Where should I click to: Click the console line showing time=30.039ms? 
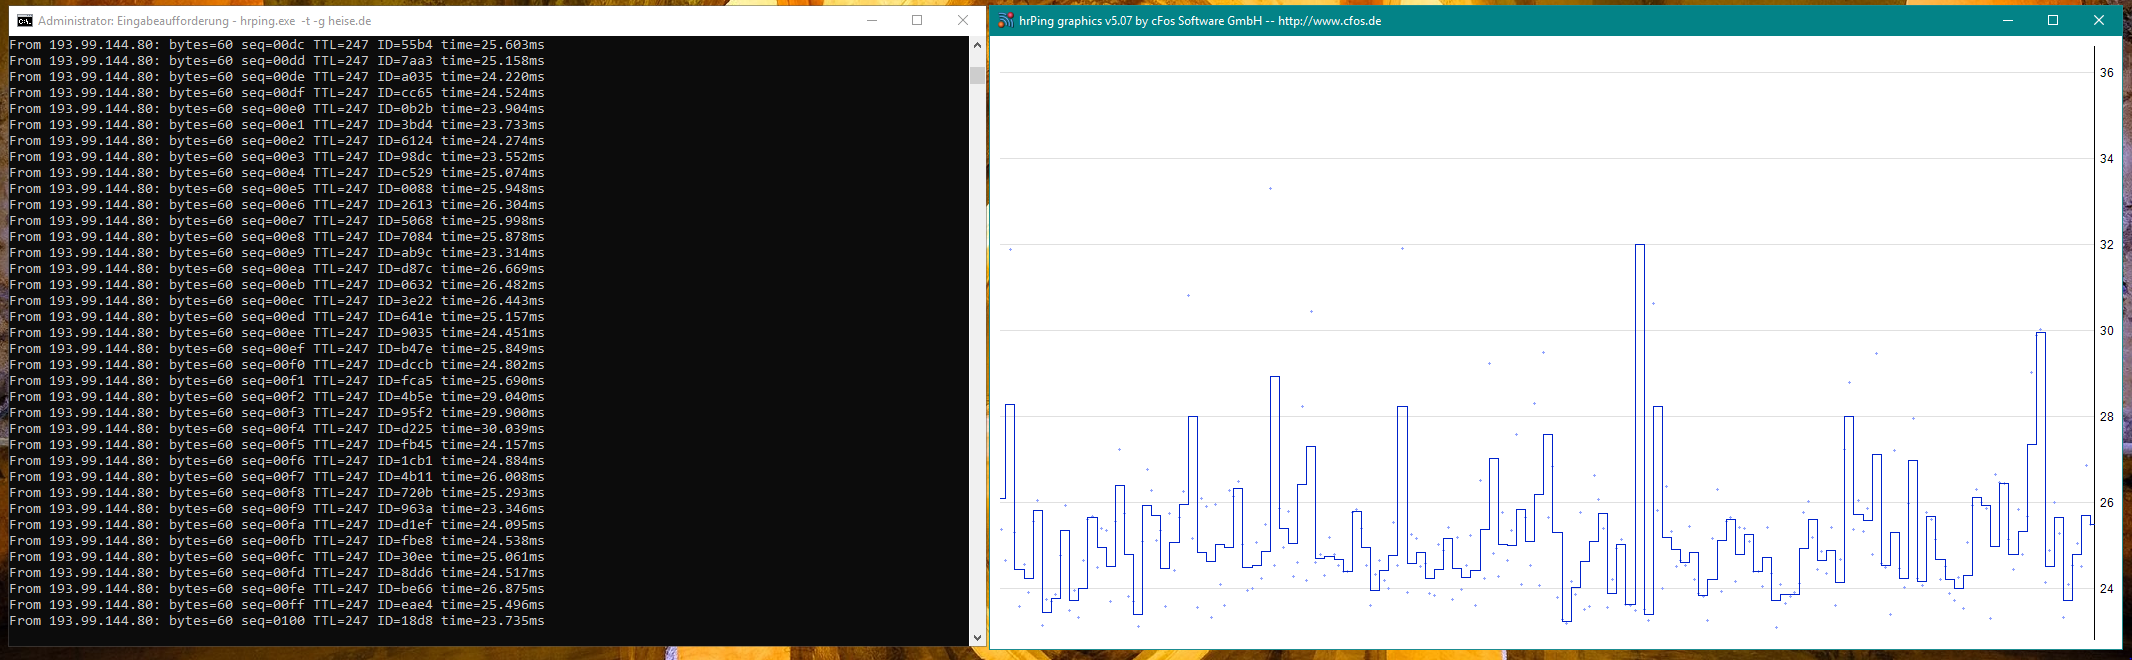277,429
